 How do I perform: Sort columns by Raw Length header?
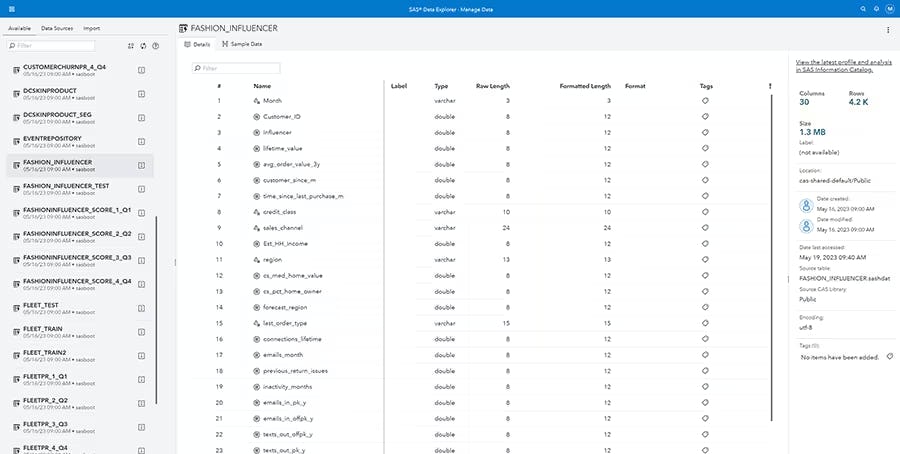(492, 86)
